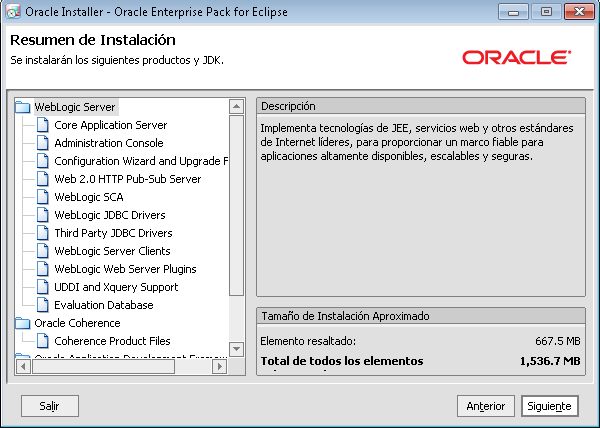Select the WebLogic Server tree node
The width and height of the screenshot is (600, 428).
[75, 107]
